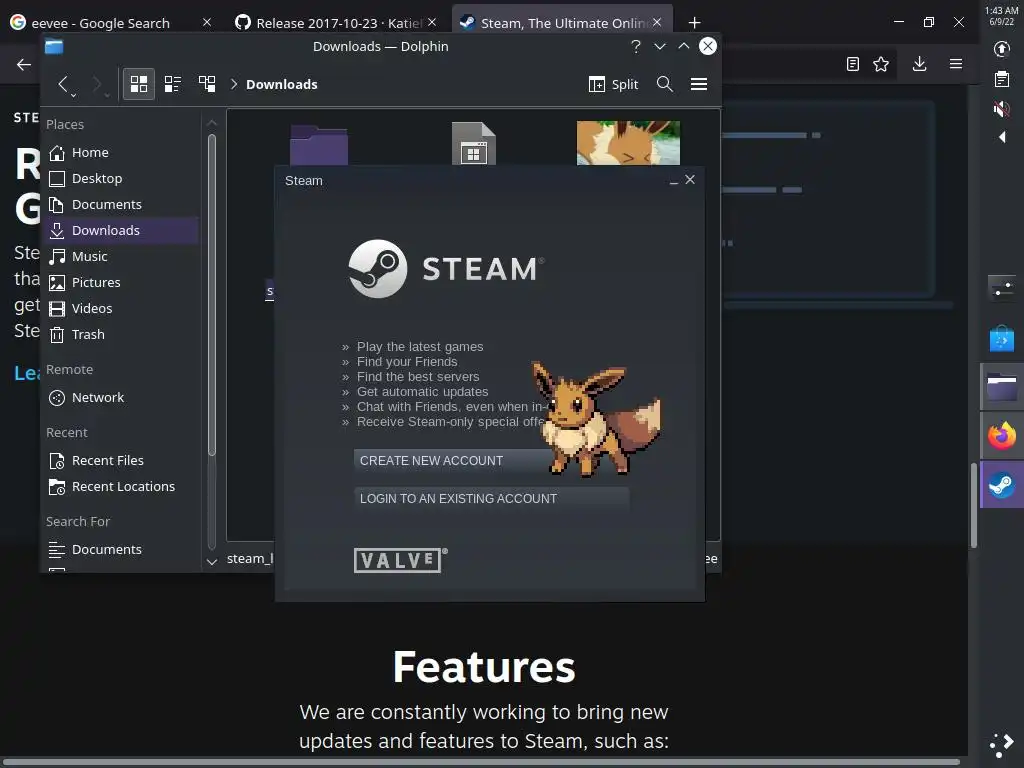Viewport: 1024px width, 768px height.
Task: Open the application launcher icon
Action: [x=1002, y=745]
